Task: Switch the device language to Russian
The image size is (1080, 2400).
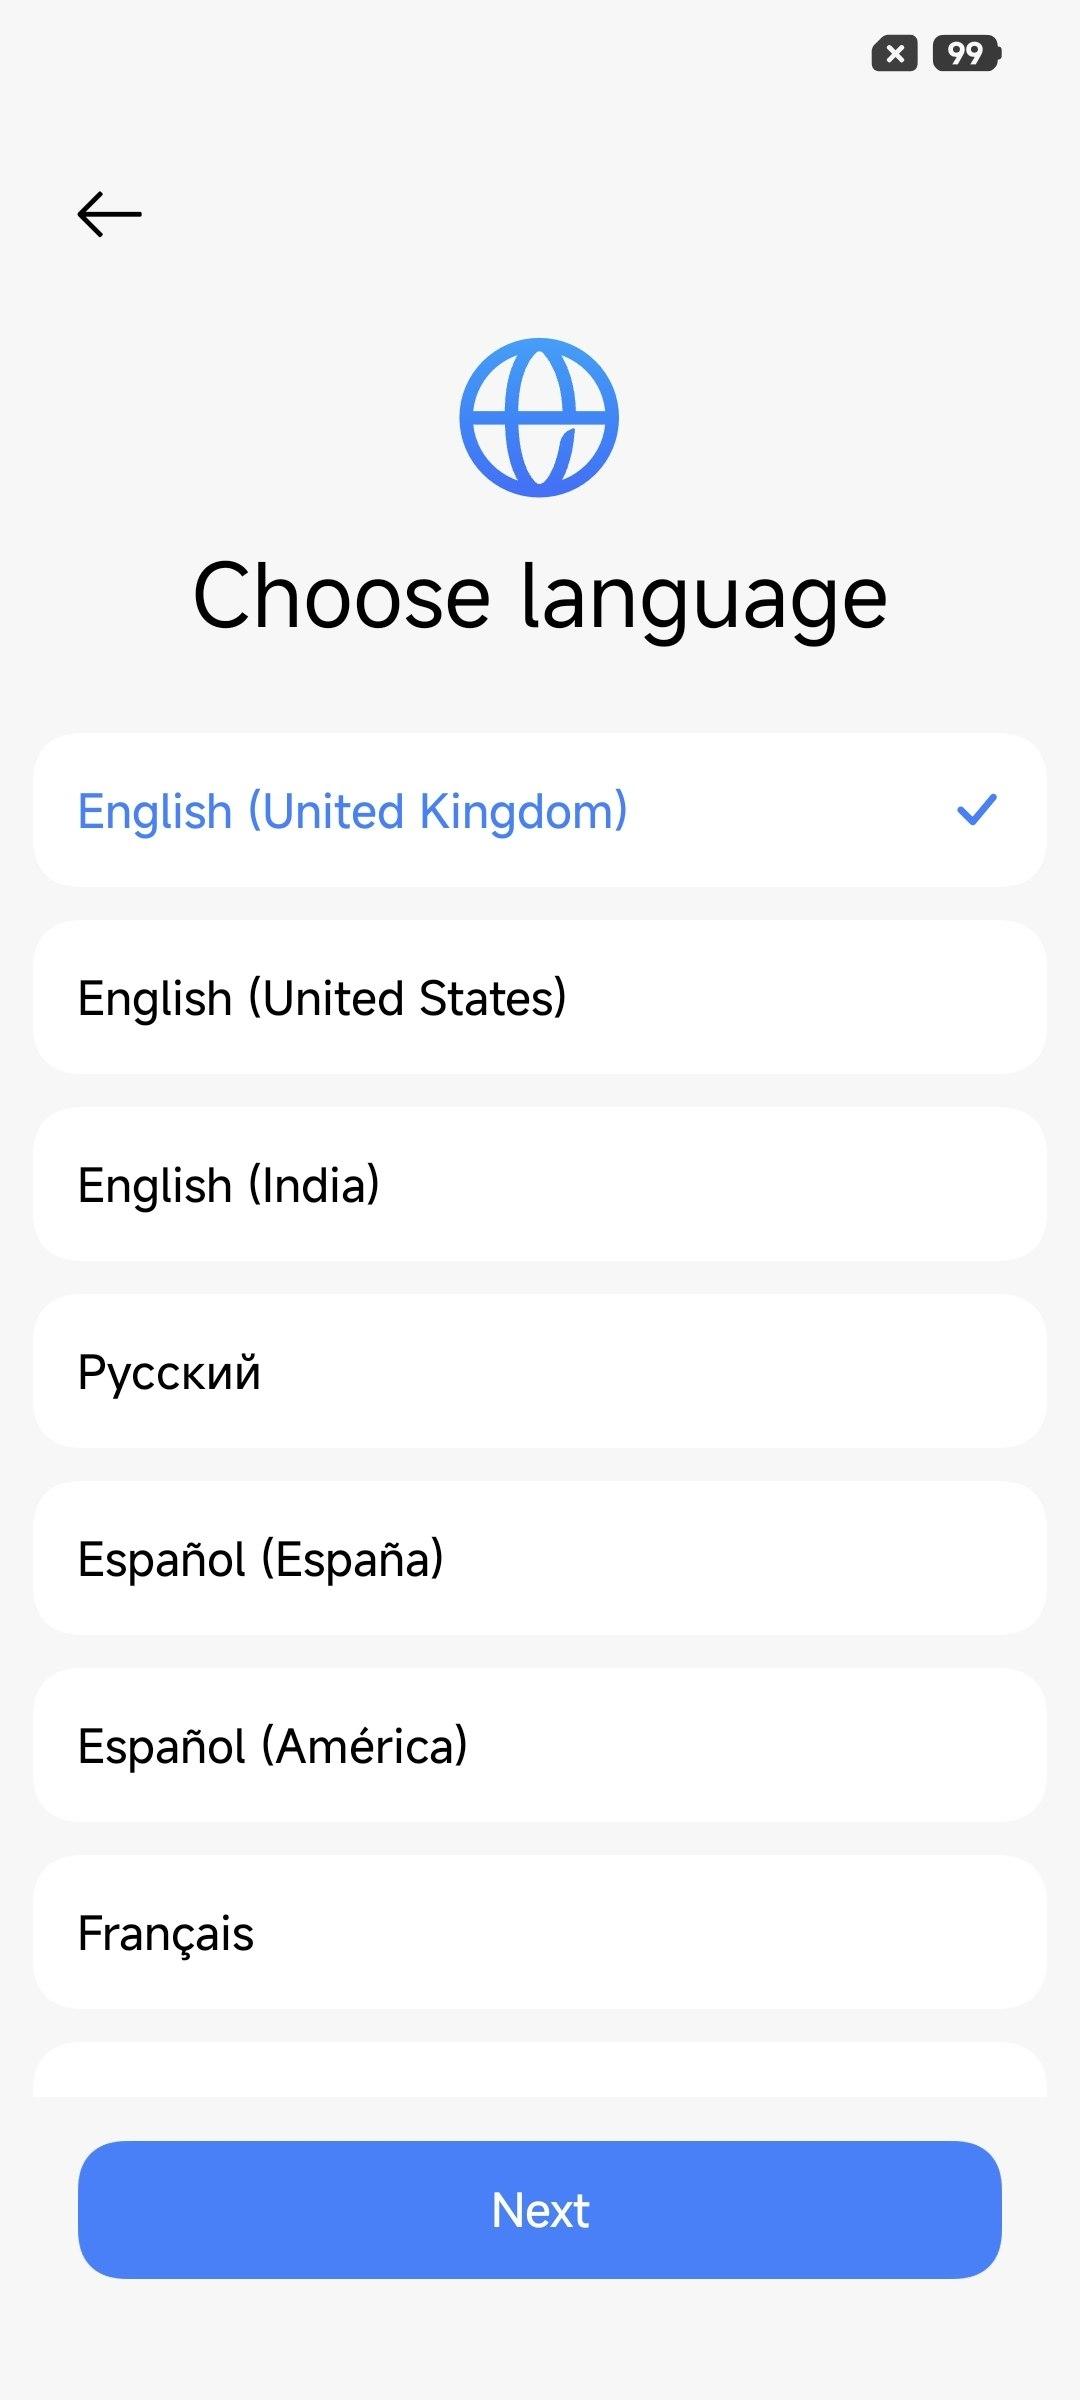Action: (x=540, y=1372)
